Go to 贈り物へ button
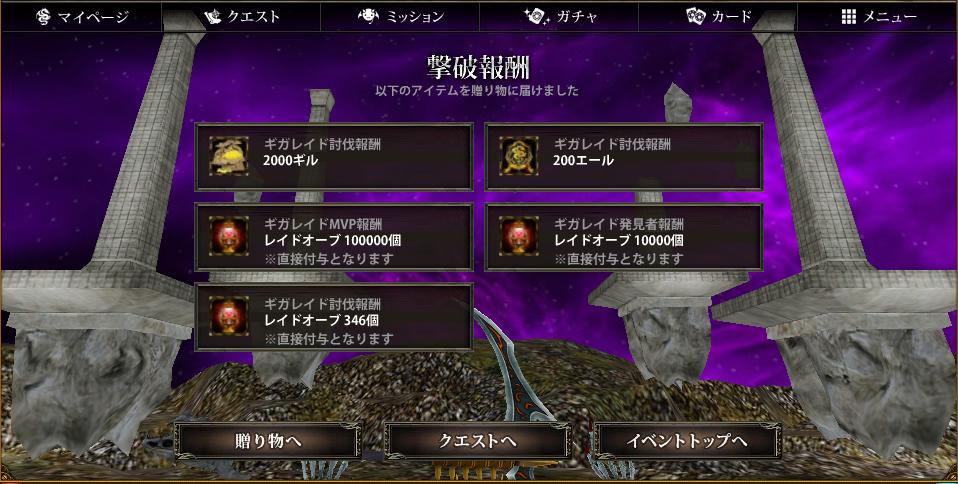 coord(268,441)
